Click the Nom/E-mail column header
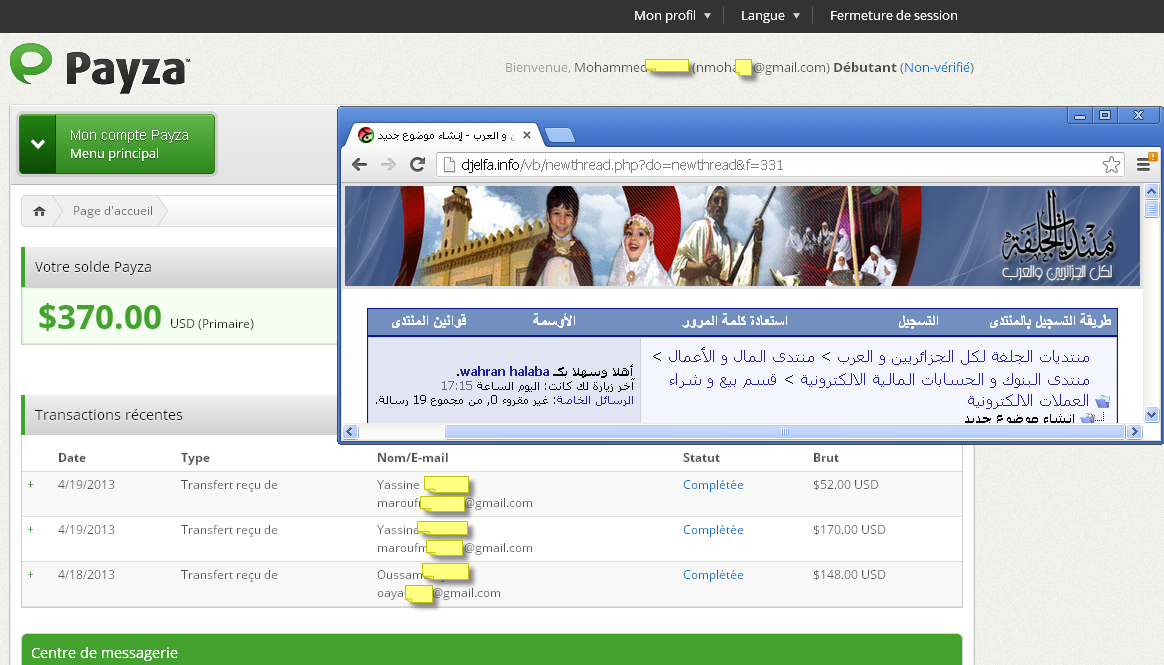 tap(413, 458)
